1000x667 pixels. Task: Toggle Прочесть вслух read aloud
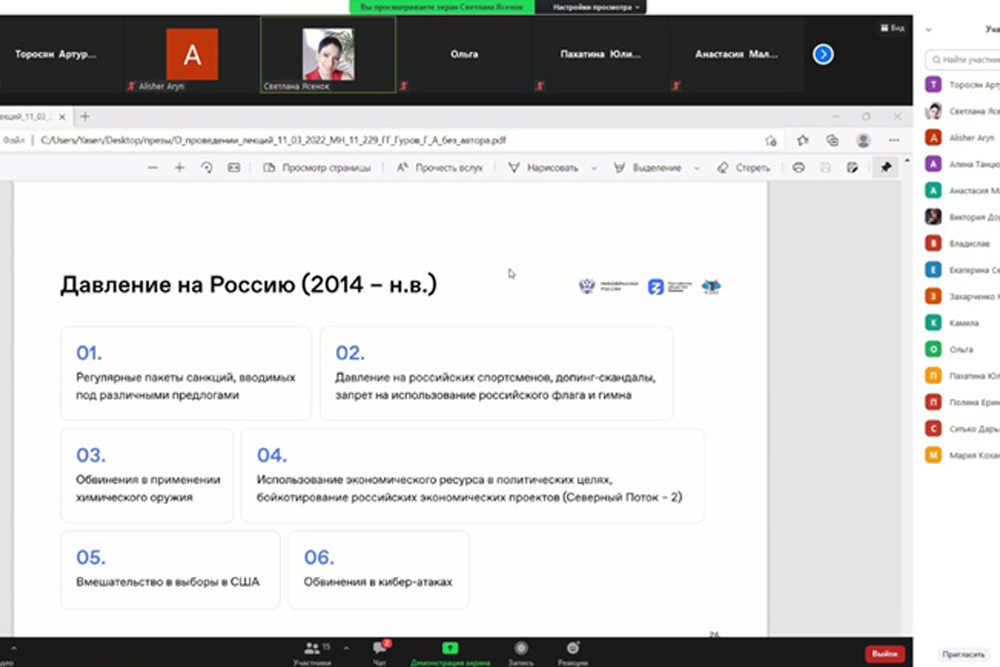click(440, 168)
